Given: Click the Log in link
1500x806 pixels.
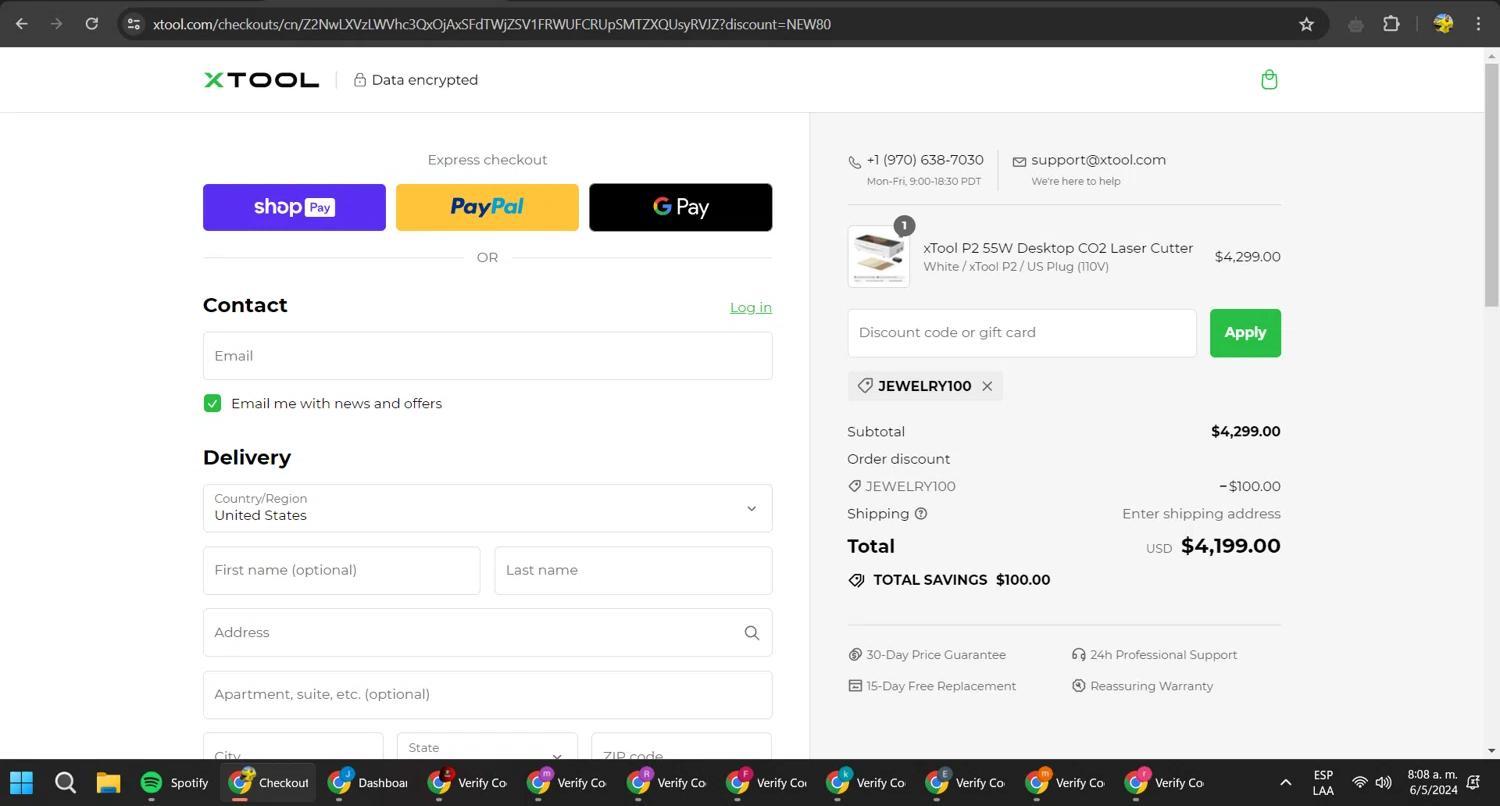Looking at the screenshot, I should click(x=750, y=307).
